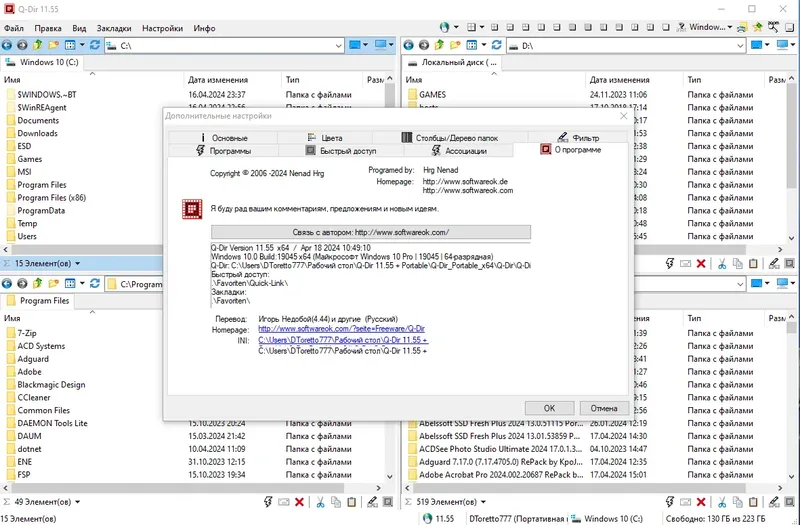Click red delete X in 519 Элемент(ов) bar

(x=701, y=502)
